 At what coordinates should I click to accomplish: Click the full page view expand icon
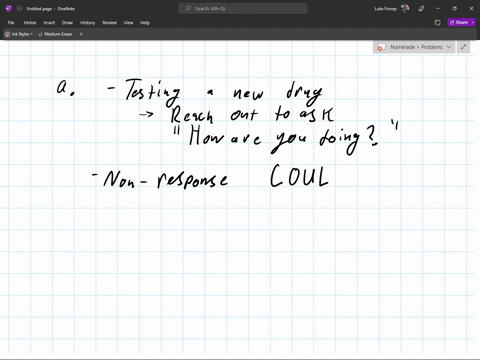point(463,47)
